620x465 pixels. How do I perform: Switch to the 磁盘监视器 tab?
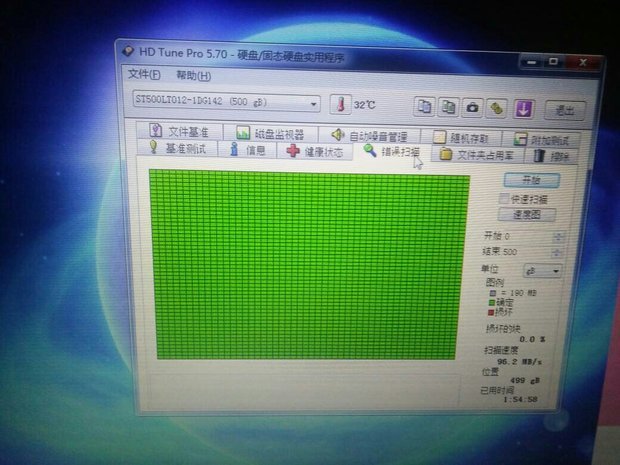(x=271, y=134)
